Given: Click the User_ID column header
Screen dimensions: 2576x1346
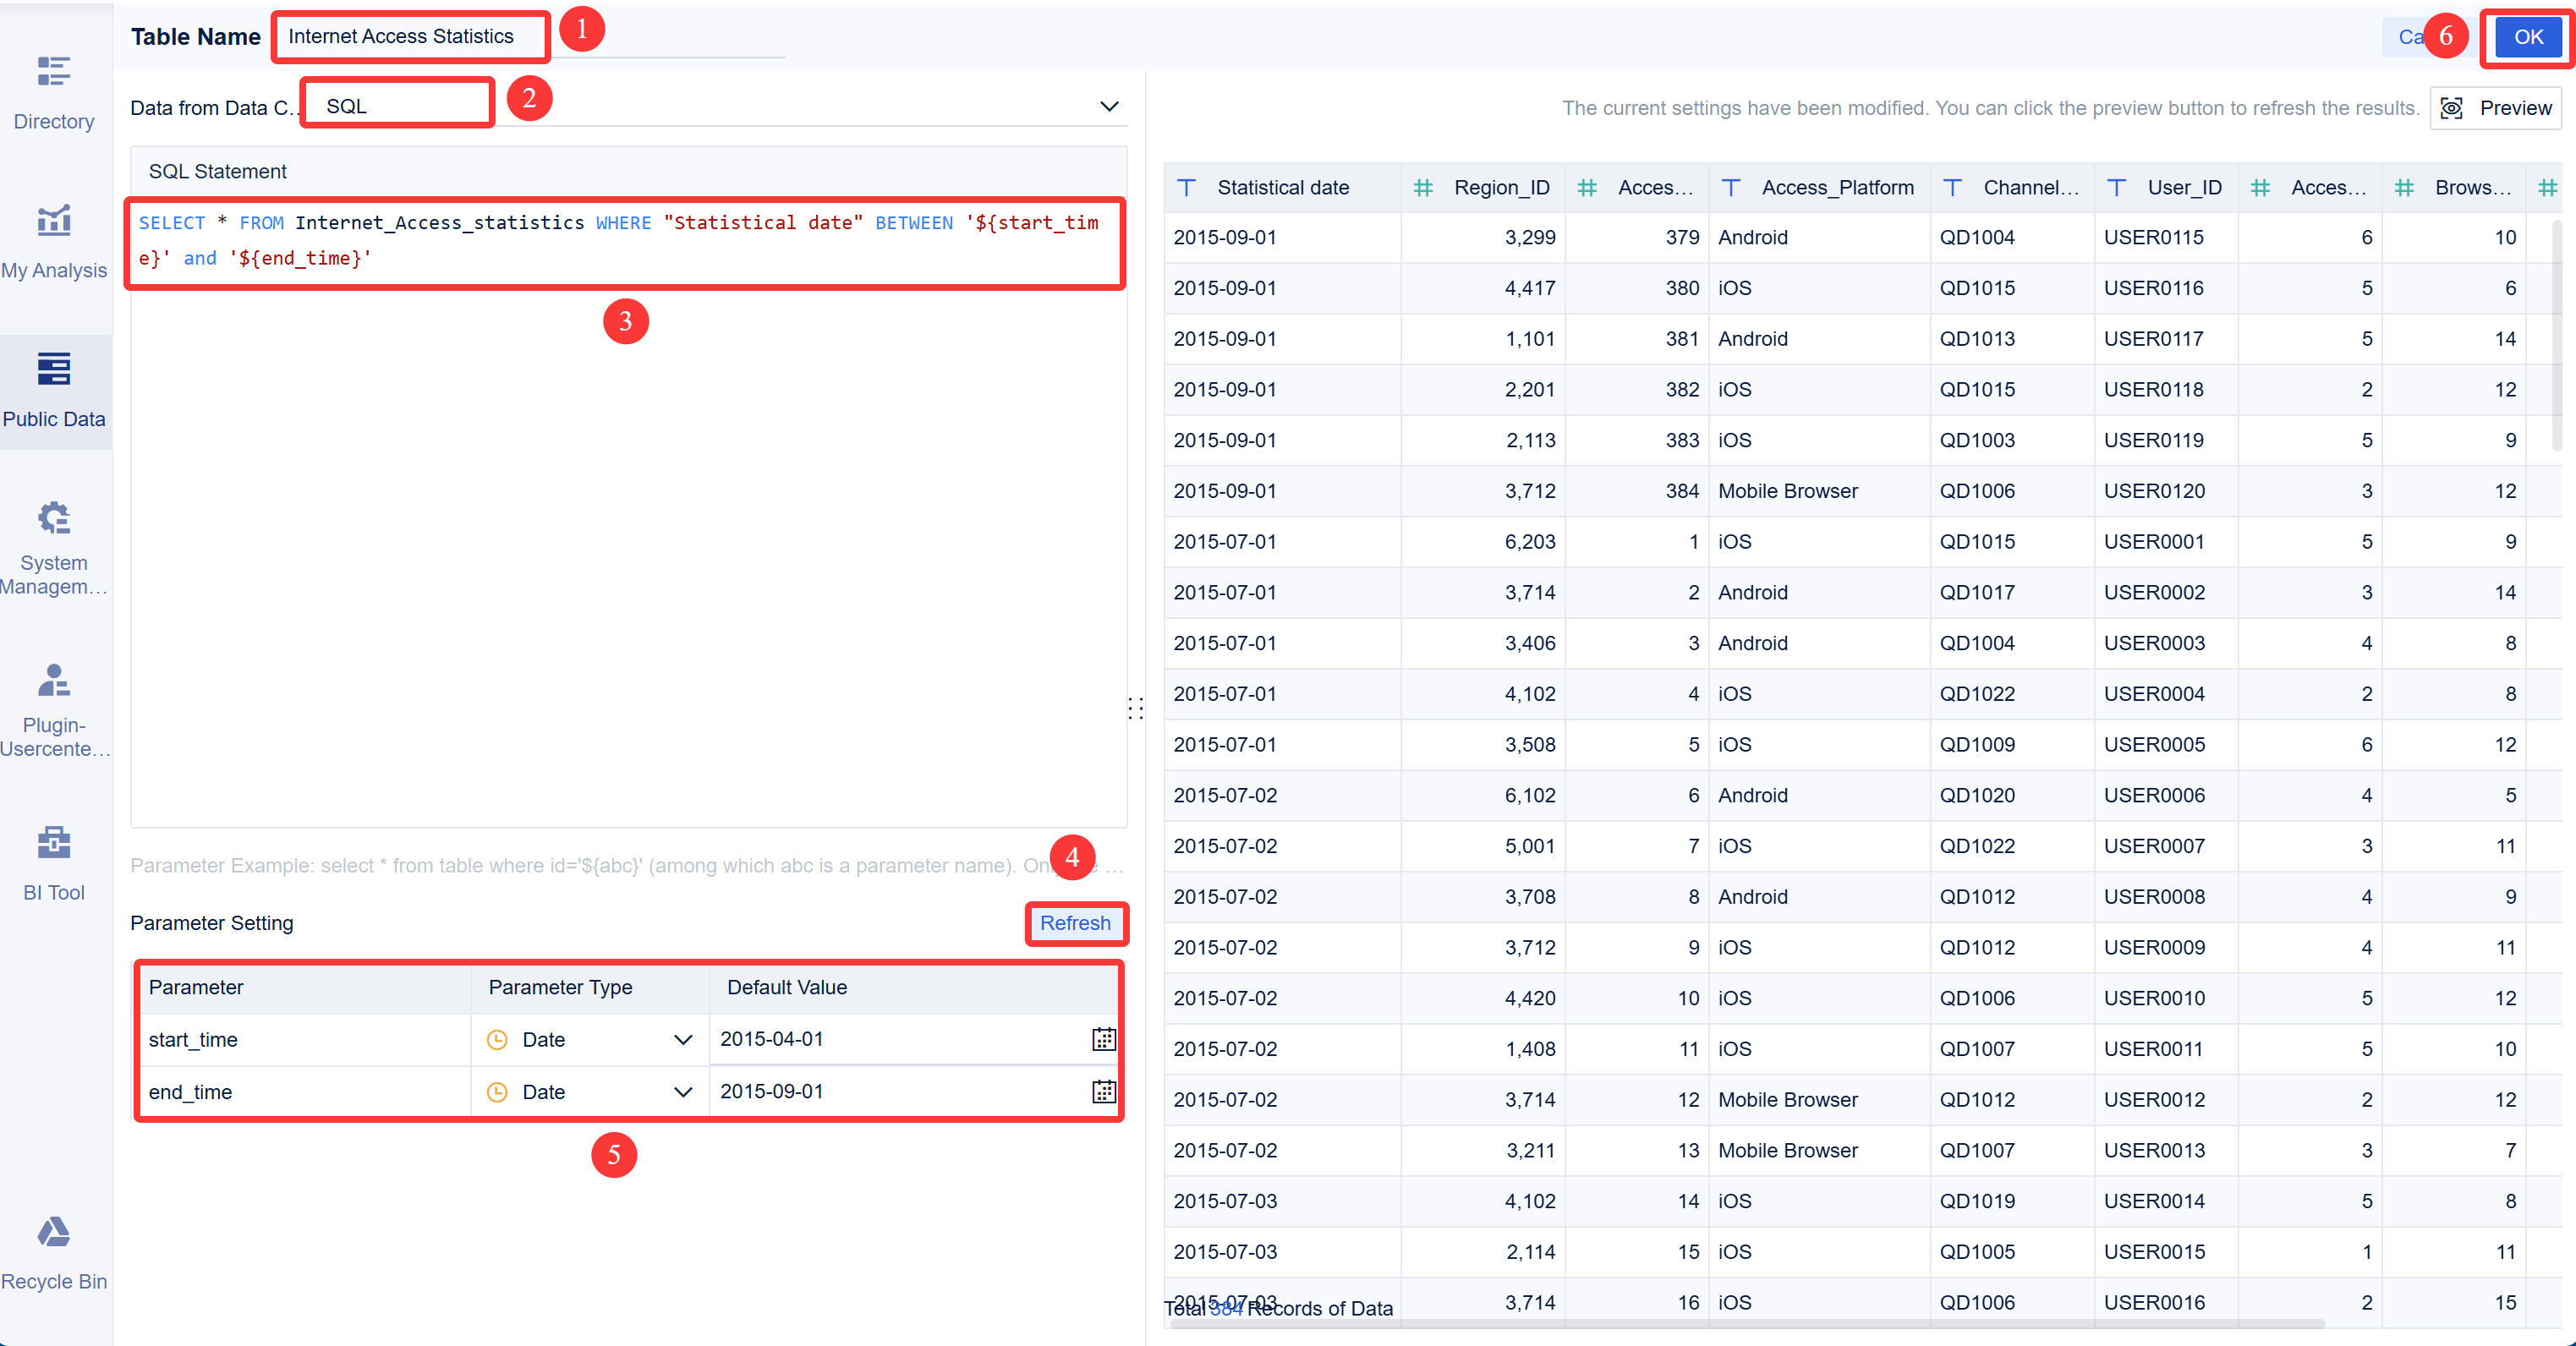Looking at the screenshot, I should point(2166,187).
